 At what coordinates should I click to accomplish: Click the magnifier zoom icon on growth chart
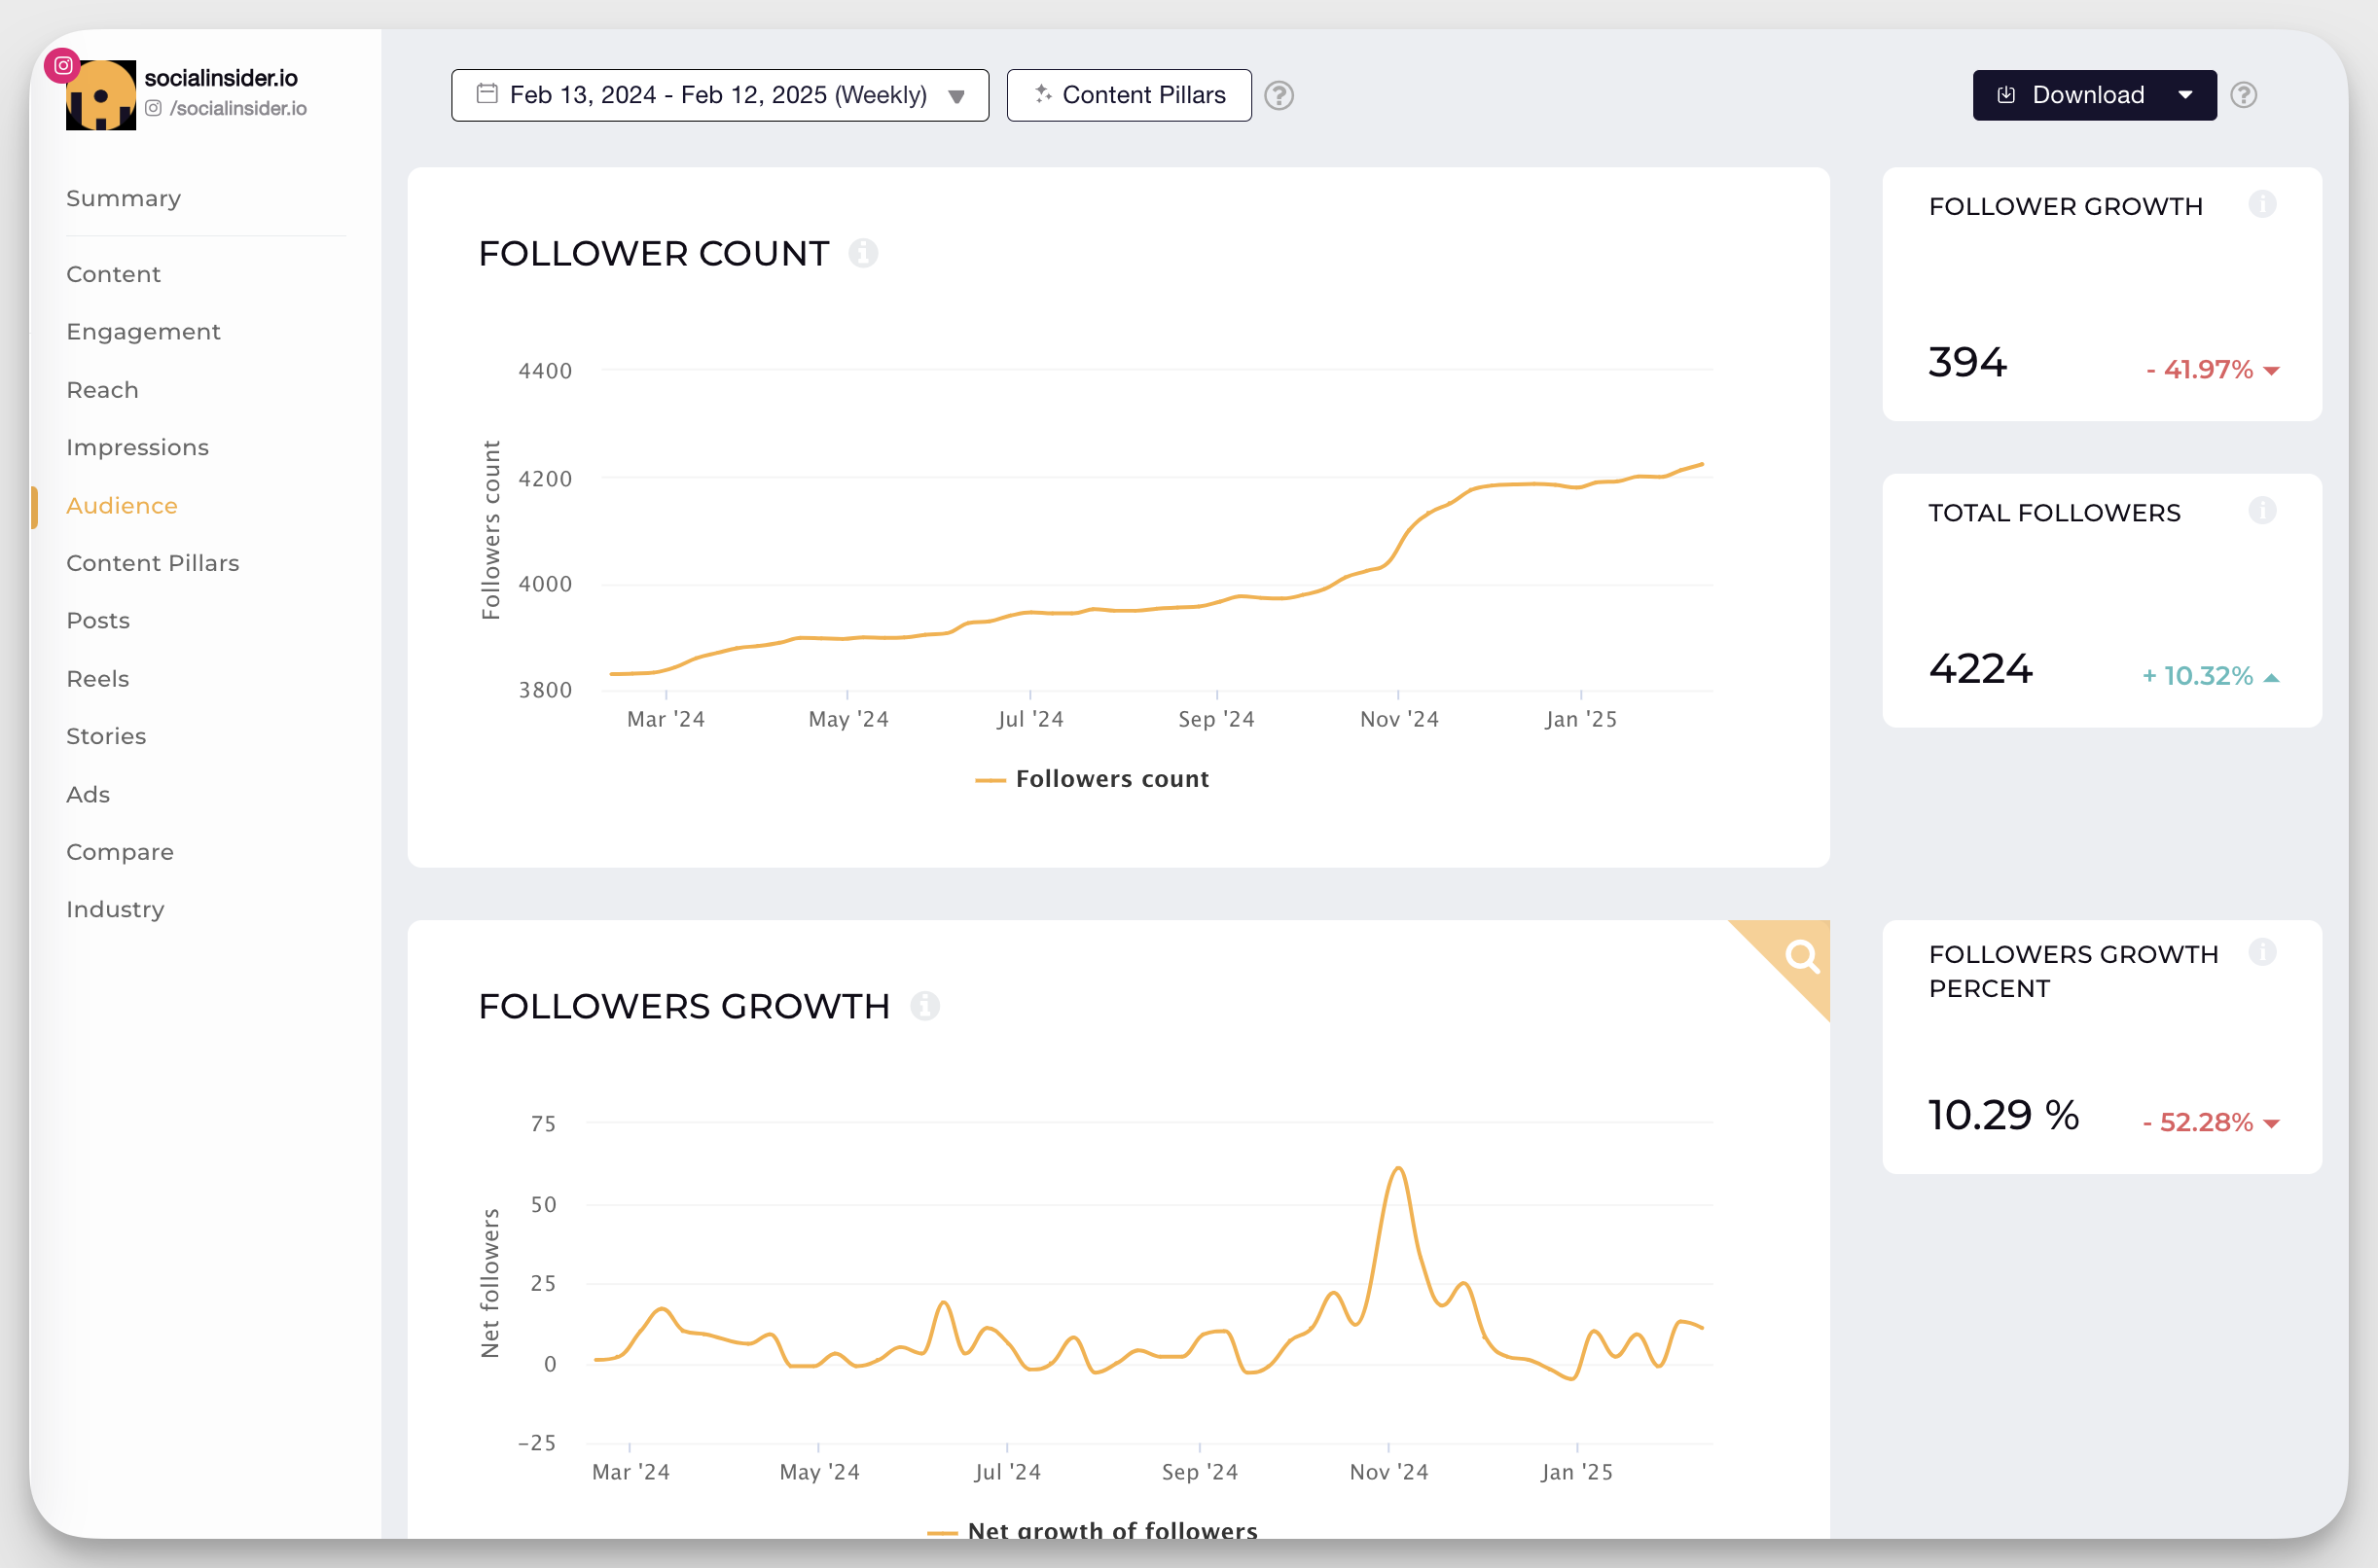1802,959
